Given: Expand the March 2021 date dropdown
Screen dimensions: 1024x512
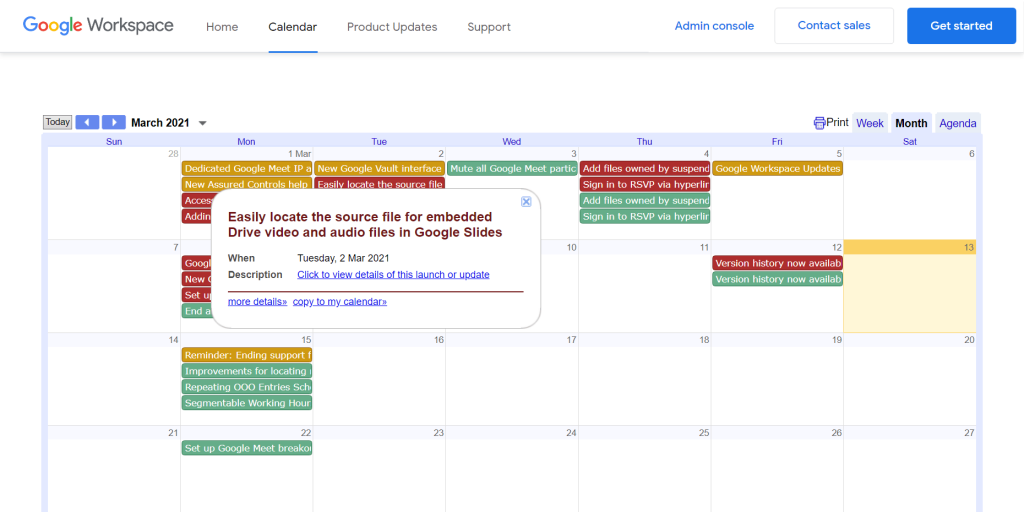Looking at the screenshot, I should point(203,123).
